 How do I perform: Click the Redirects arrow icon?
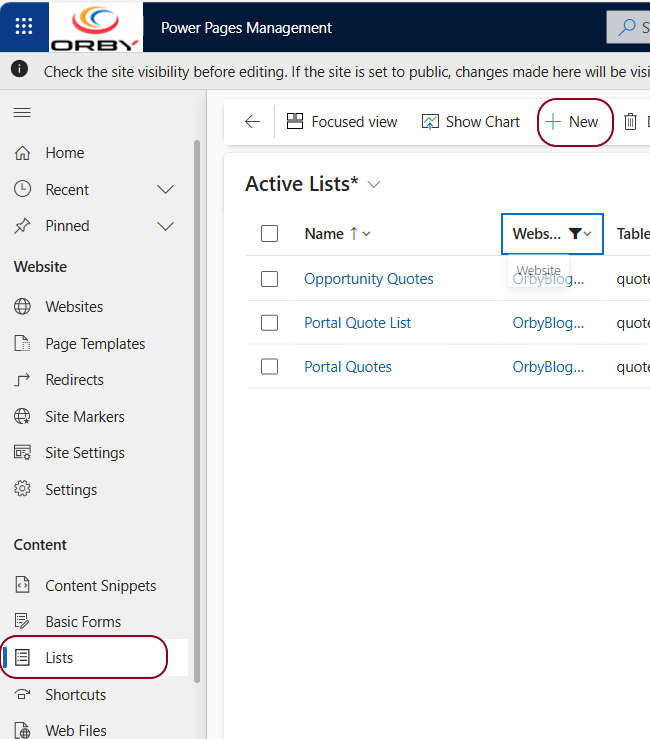(x=22, y=380)
